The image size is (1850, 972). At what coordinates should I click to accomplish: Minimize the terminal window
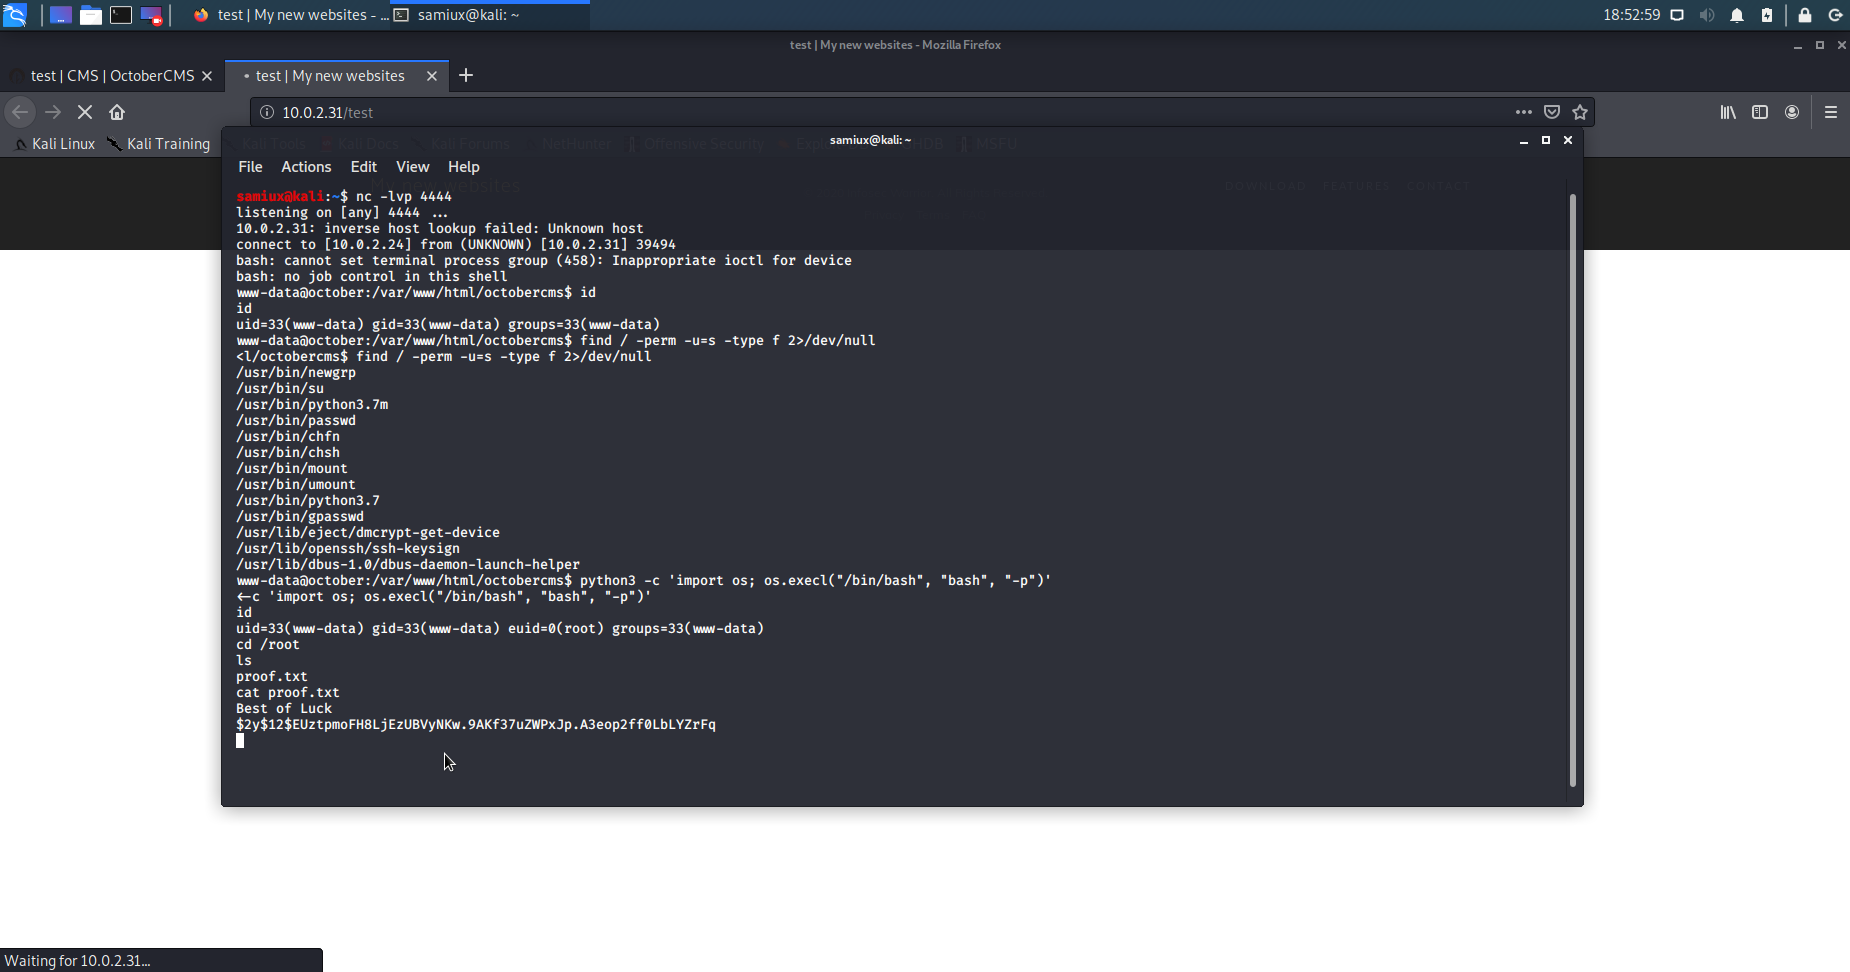coord(1524,141)
